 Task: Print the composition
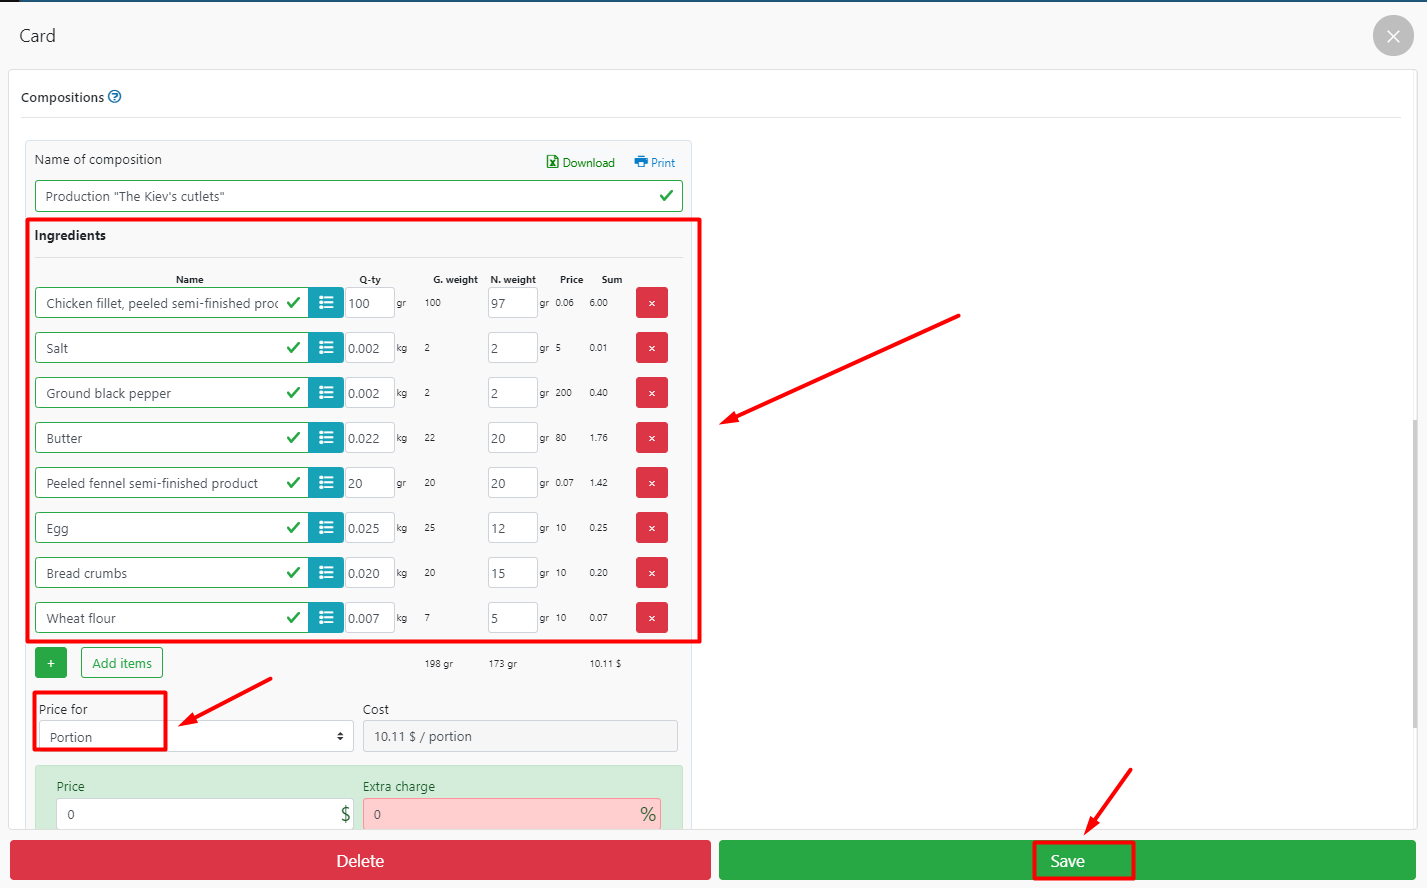point(655,162)
